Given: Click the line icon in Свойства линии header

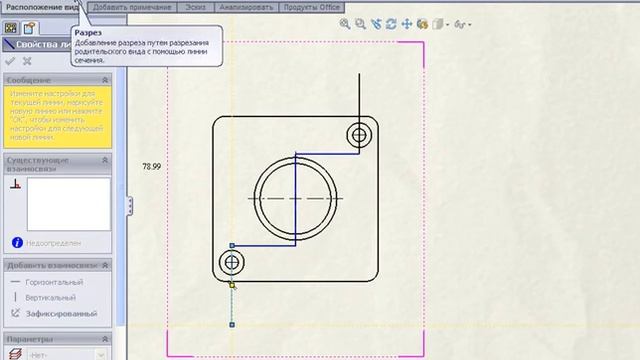Looking at the screenshot, I should click(9, 44).
